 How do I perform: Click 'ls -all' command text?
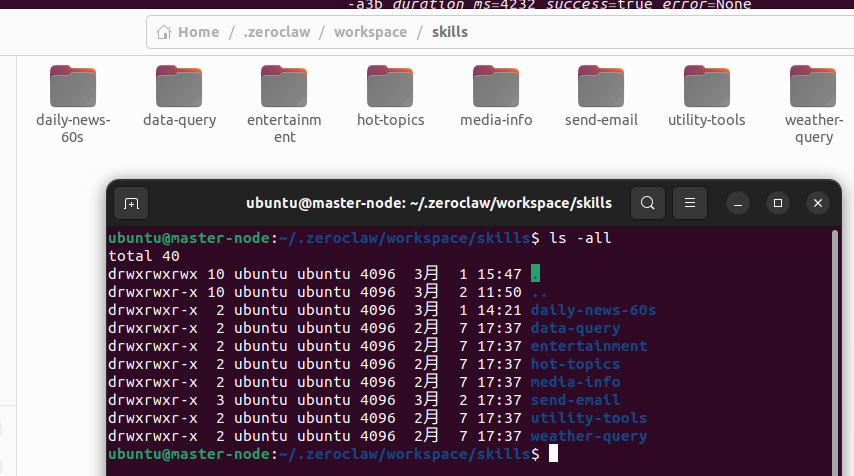tap(580, 238)
